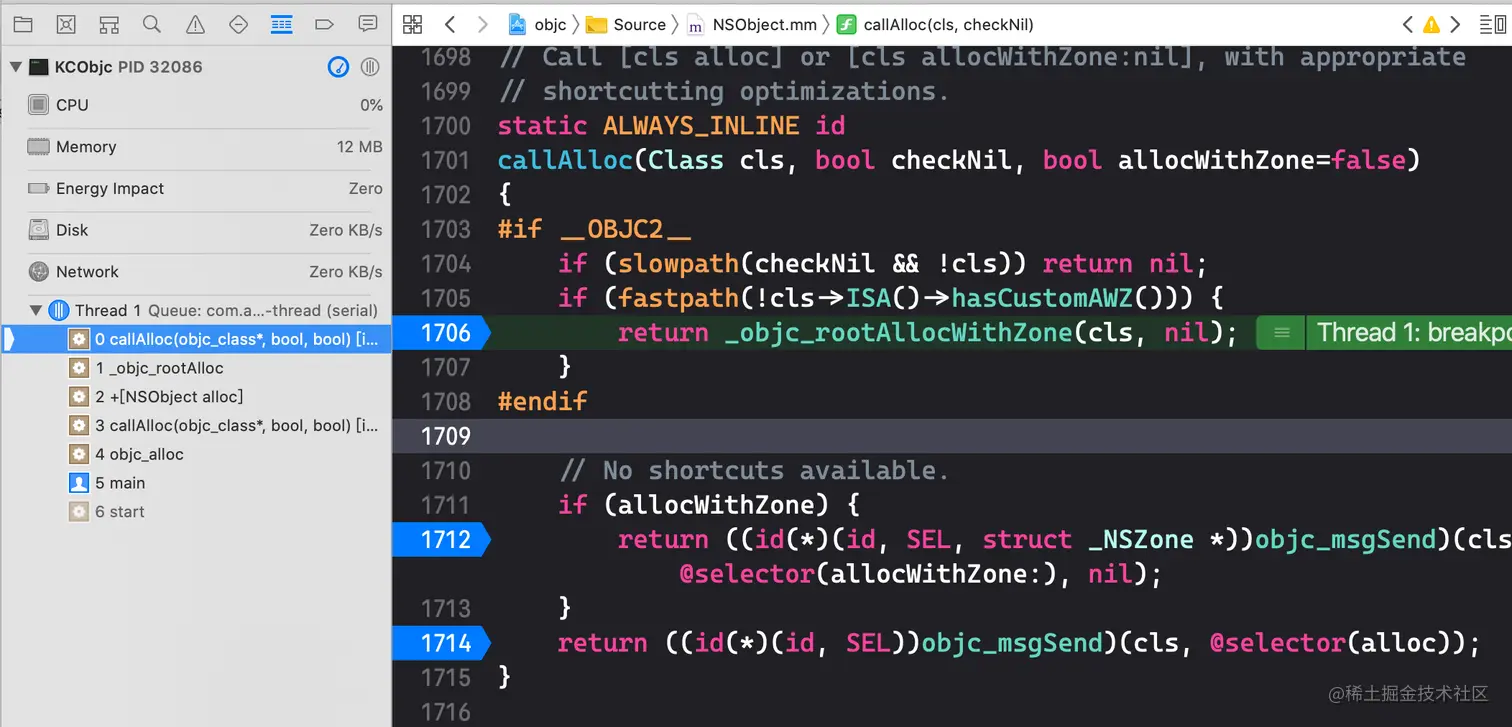Open the Source Control navigator
The width and height of the screenshot is (1512, 727).
coord(65,24)
